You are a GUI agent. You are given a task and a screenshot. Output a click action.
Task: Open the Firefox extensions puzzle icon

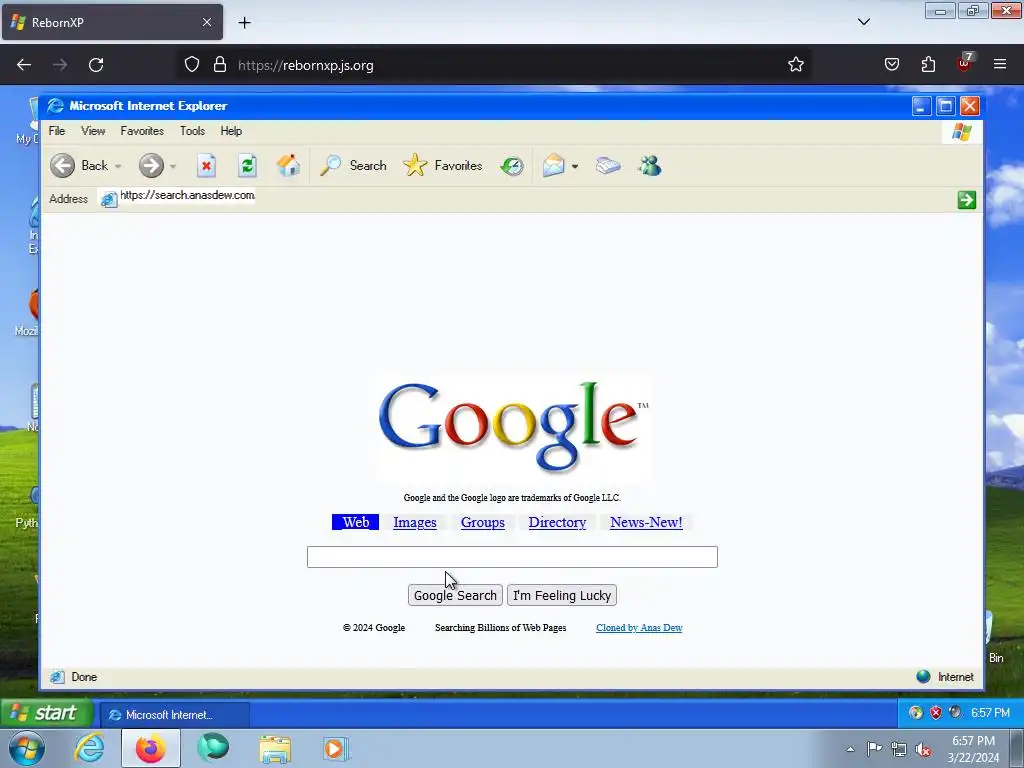point(928,64)
